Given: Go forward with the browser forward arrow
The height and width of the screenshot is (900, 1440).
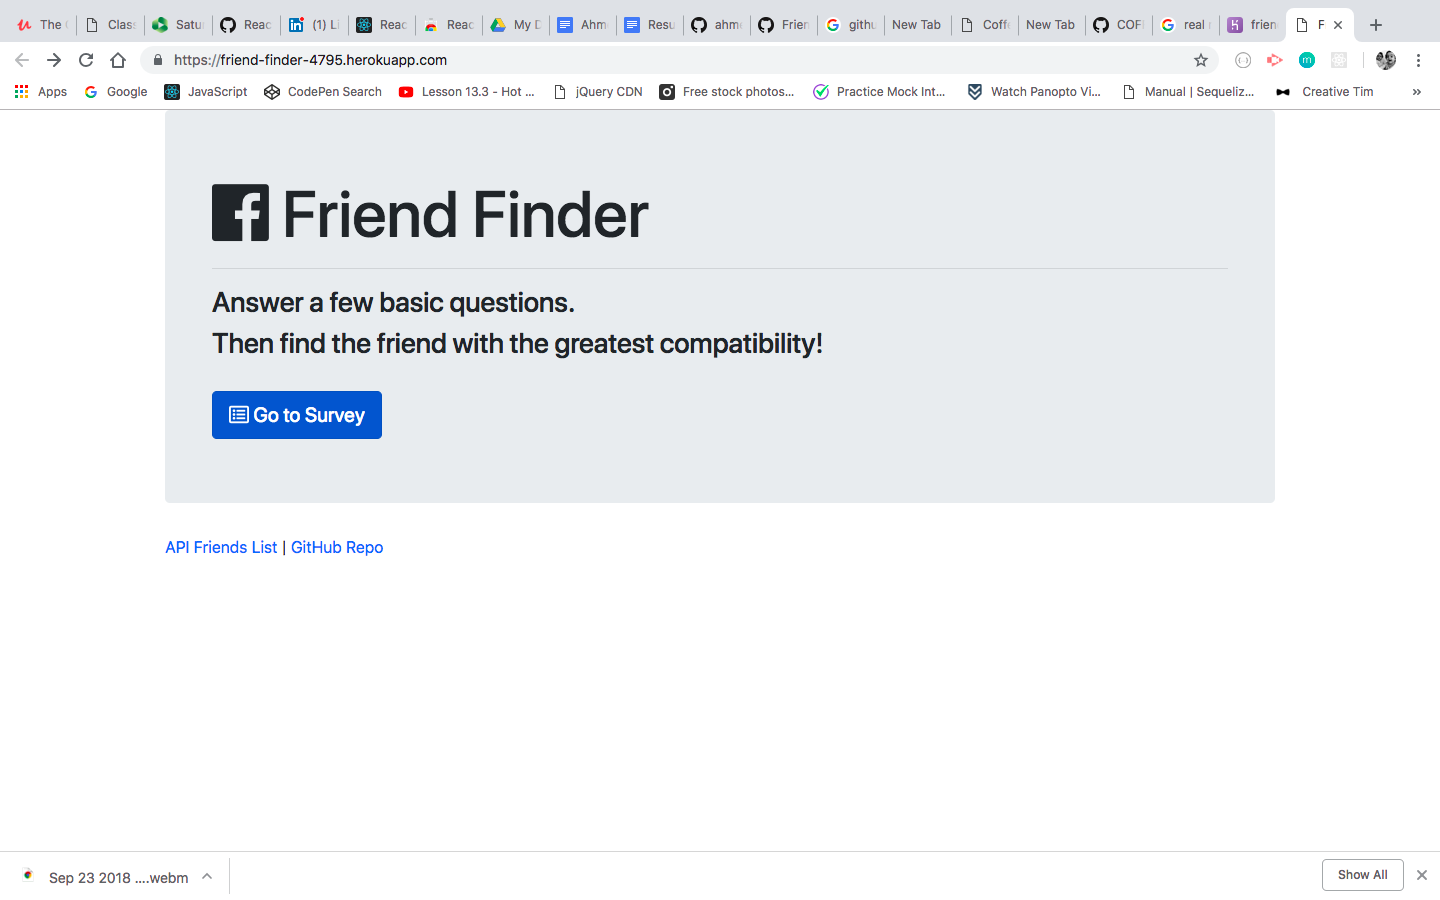Looking at the screenshot, I should (54, 60).
